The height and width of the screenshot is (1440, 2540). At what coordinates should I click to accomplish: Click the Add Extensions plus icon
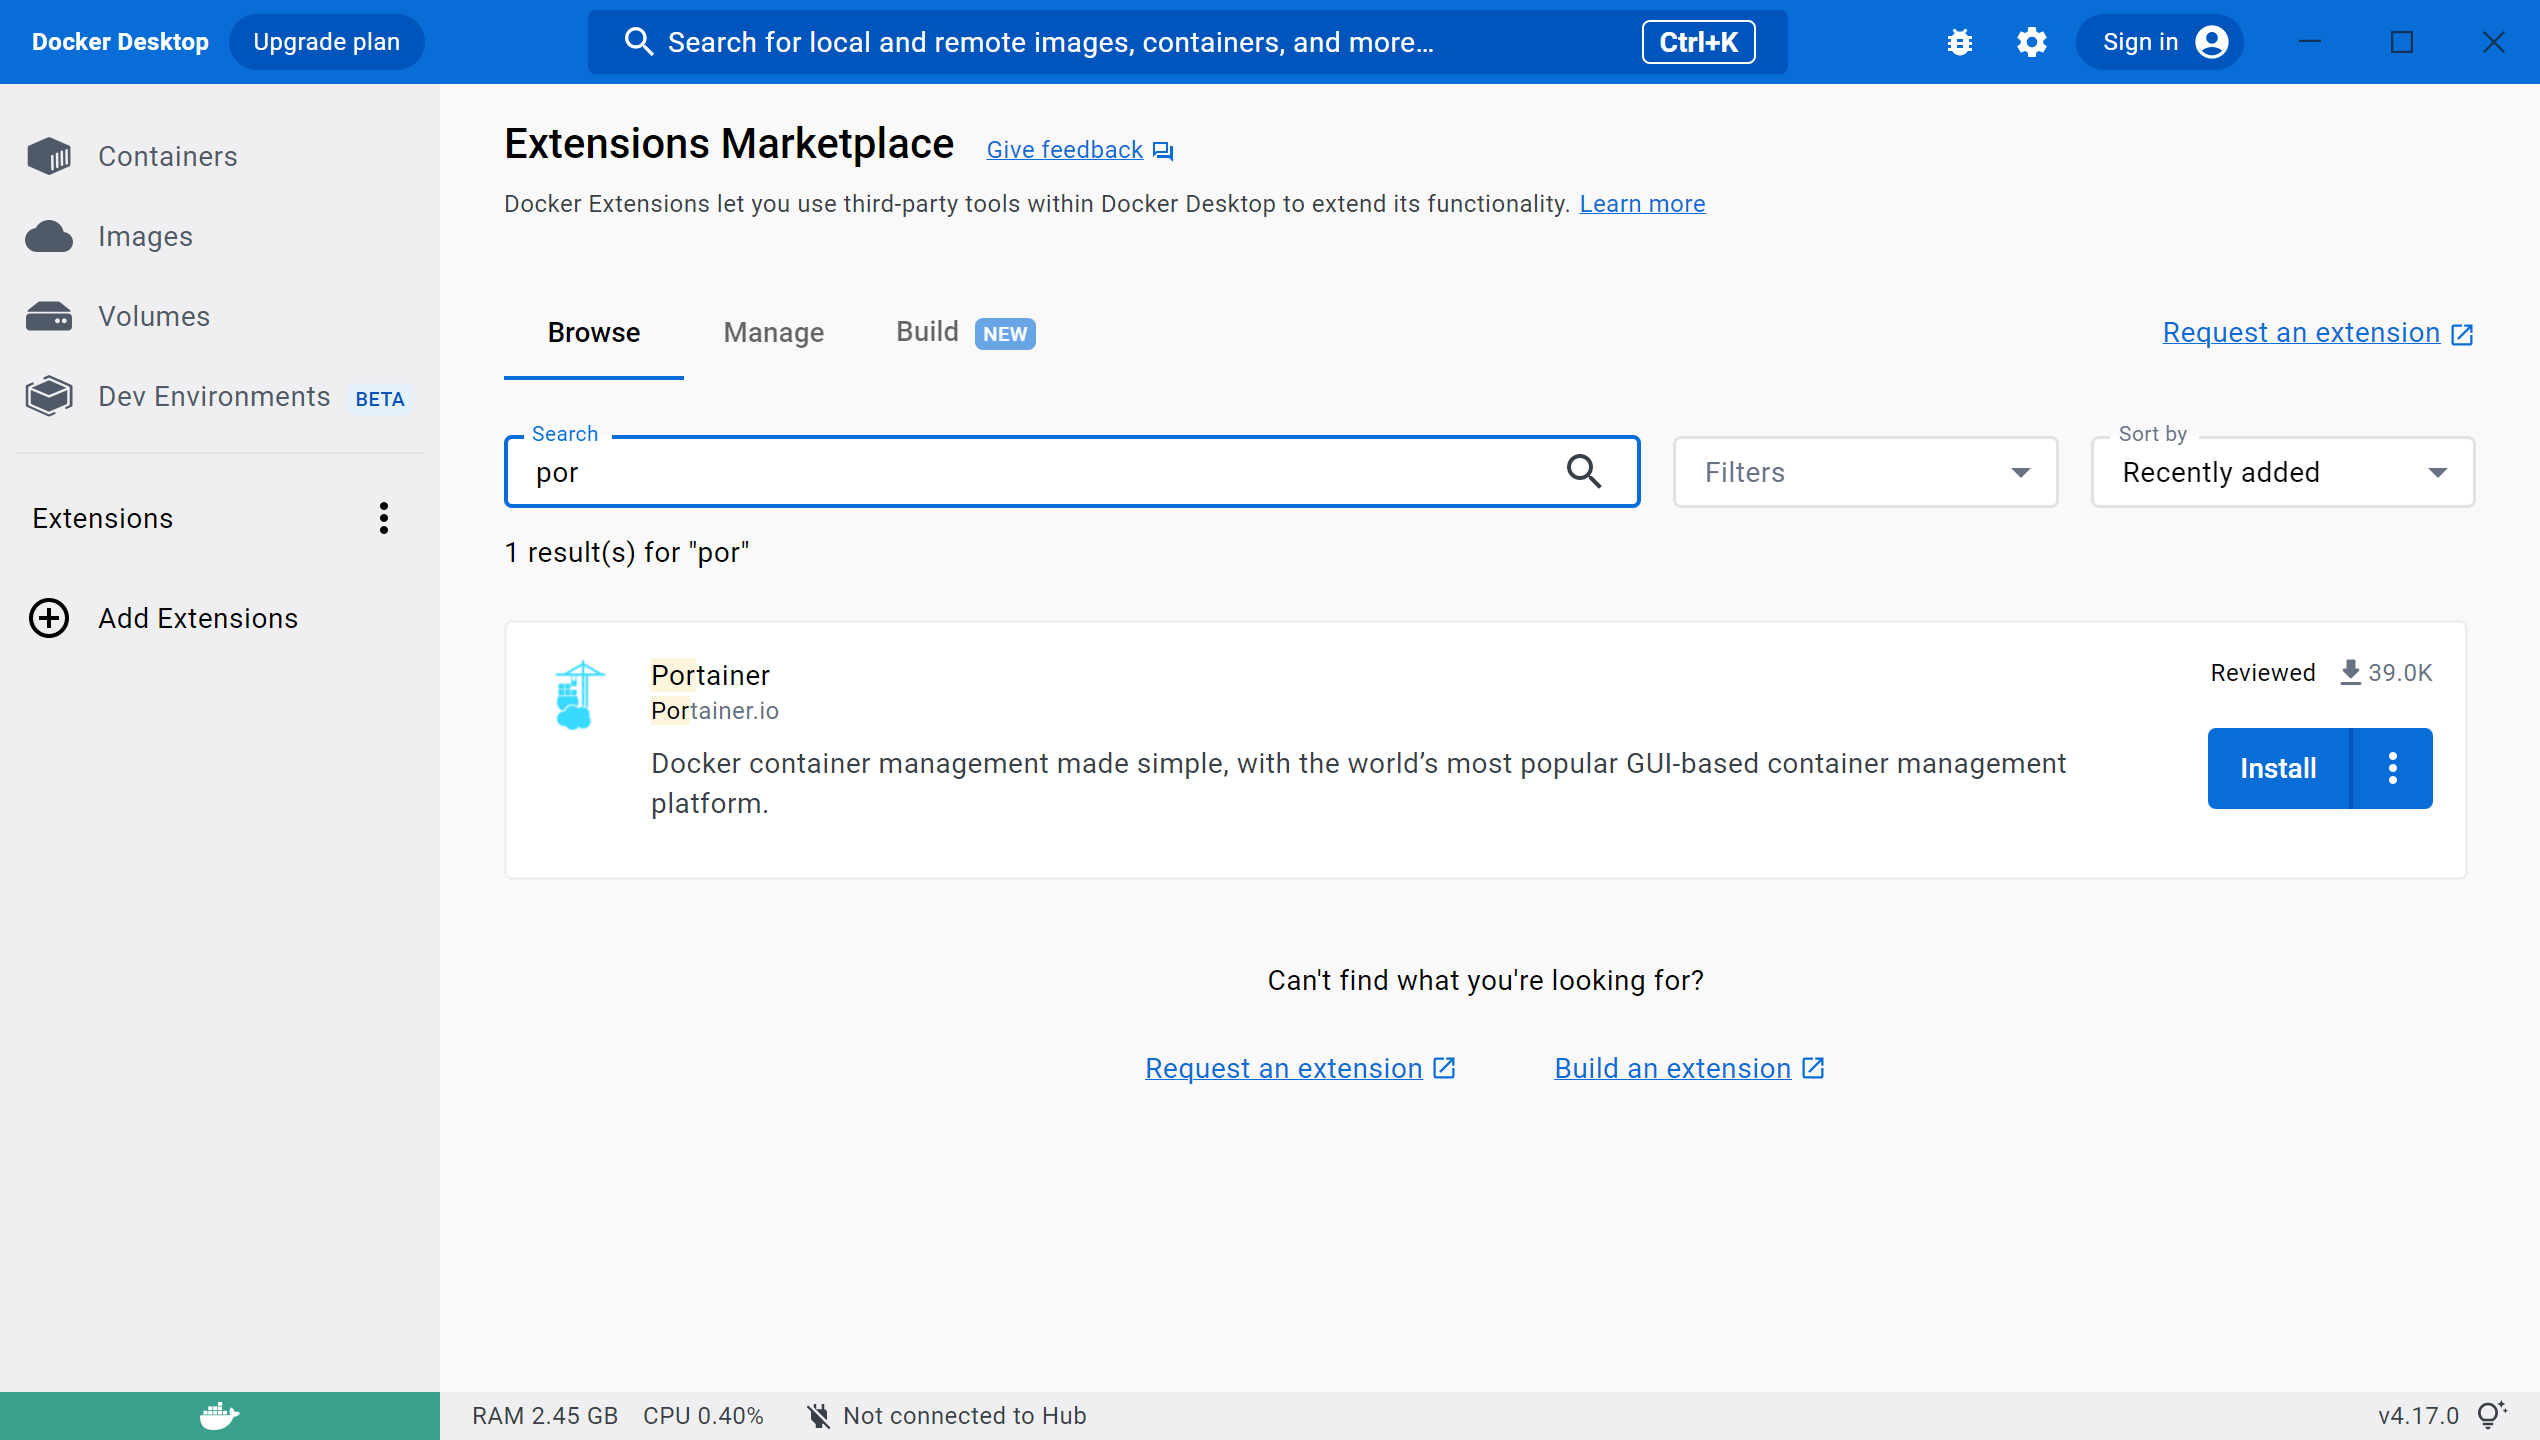tap(49, 618)
